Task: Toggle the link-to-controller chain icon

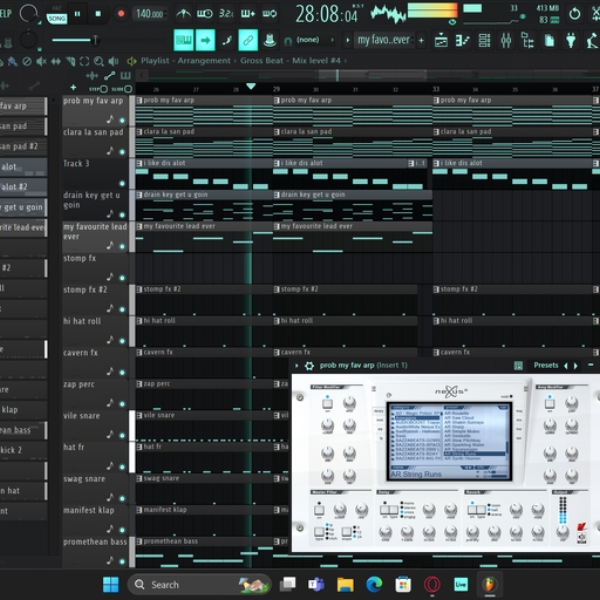Action: click(x=248, y=40)
